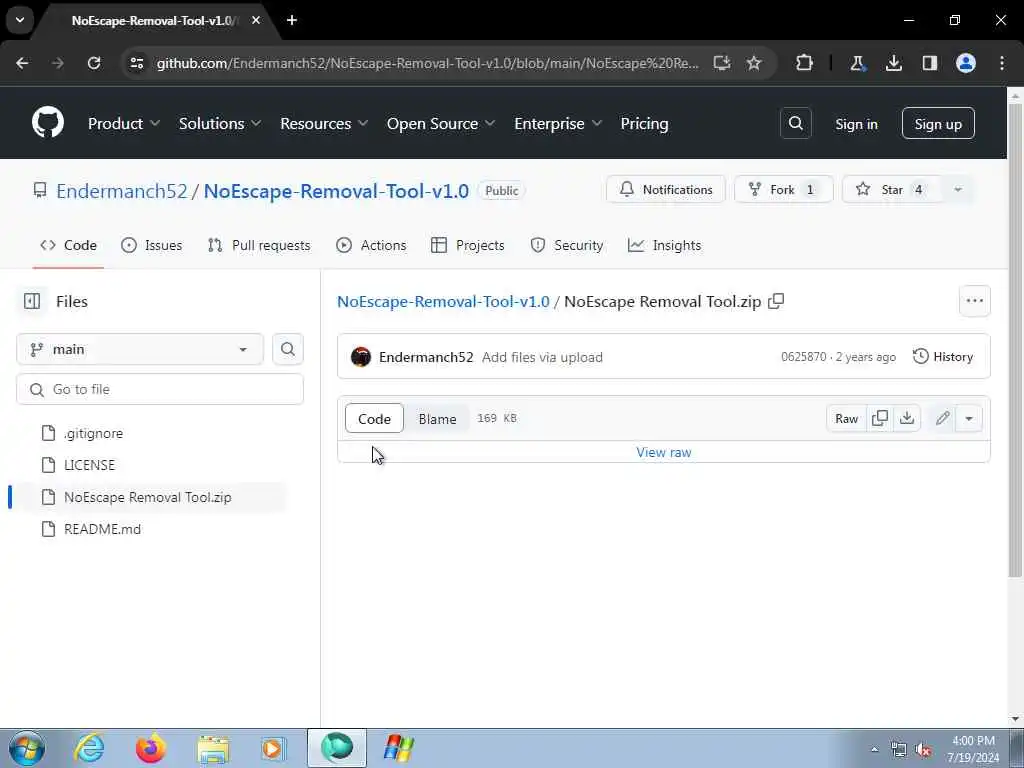The image size is (1024, 768).
Task: Click browser back arrow
Action: [x=22, y=63]
